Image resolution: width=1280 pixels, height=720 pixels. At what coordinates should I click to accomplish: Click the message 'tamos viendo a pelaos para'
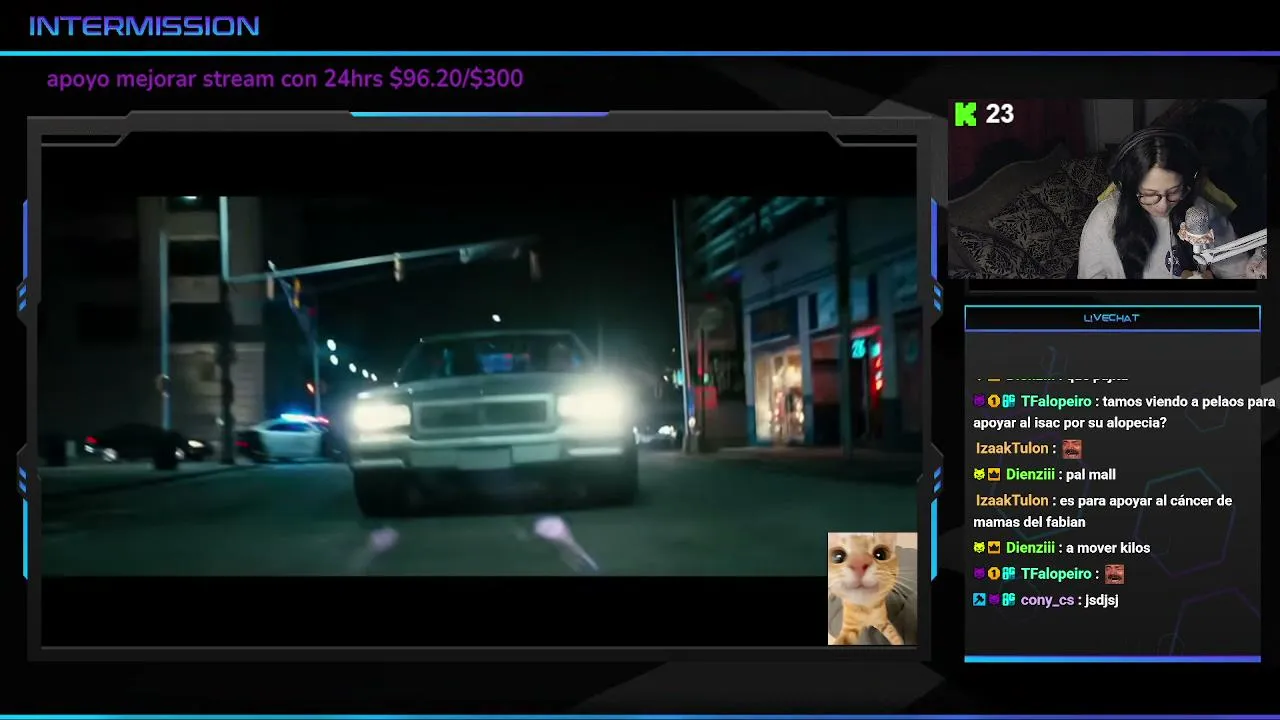click(1189, 402)
